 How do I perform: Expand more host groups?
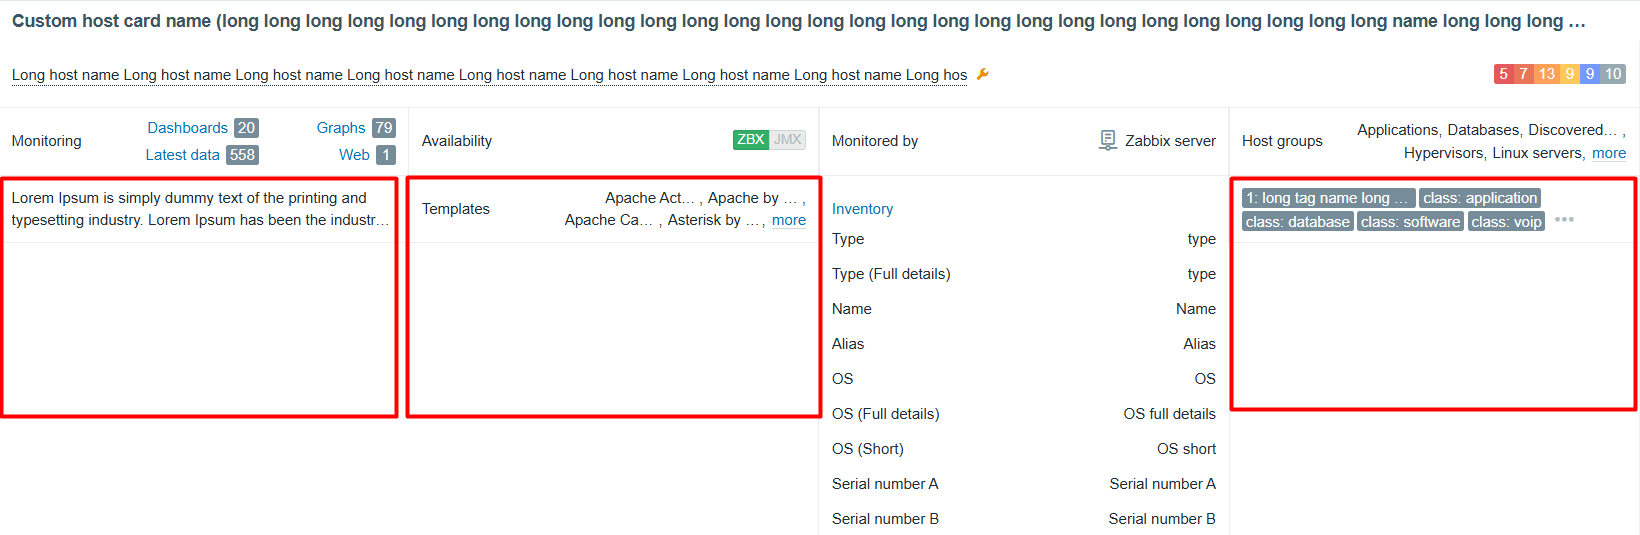(x=1608, y=153)
